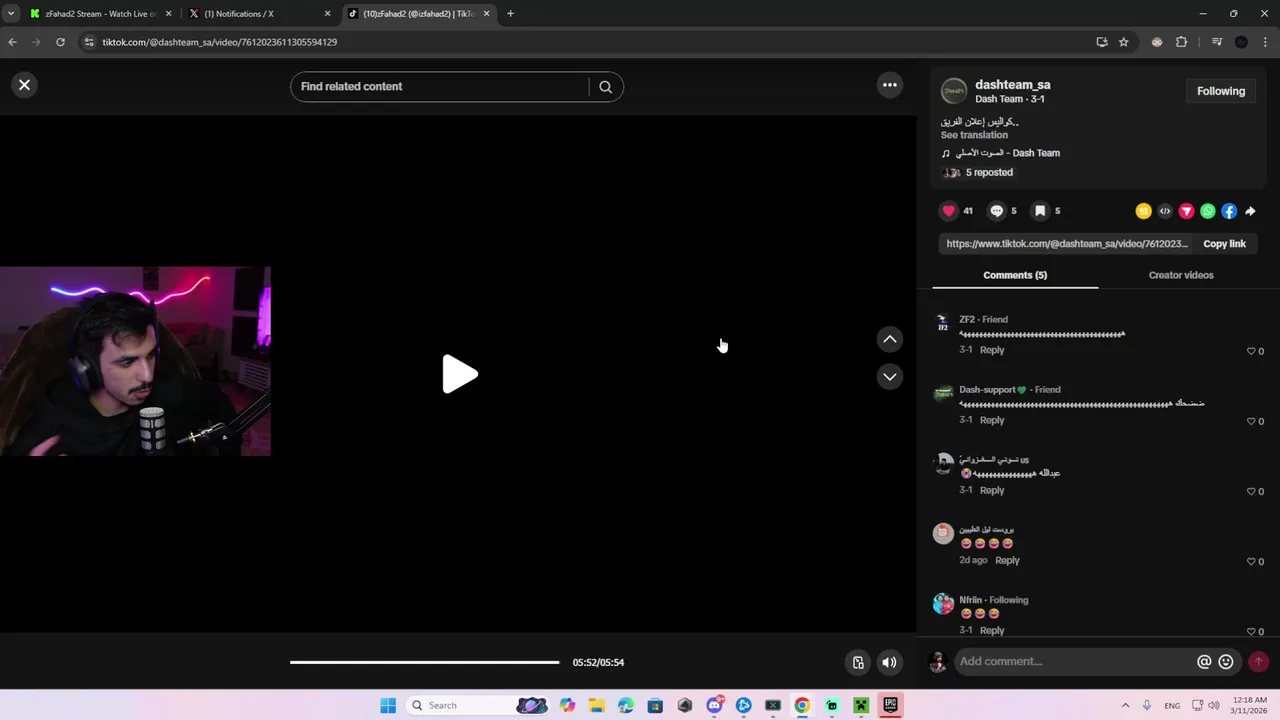Screen dimensions: 1280x720
Task: Click the search magnifier in Find related content
Action: point(605,87)
